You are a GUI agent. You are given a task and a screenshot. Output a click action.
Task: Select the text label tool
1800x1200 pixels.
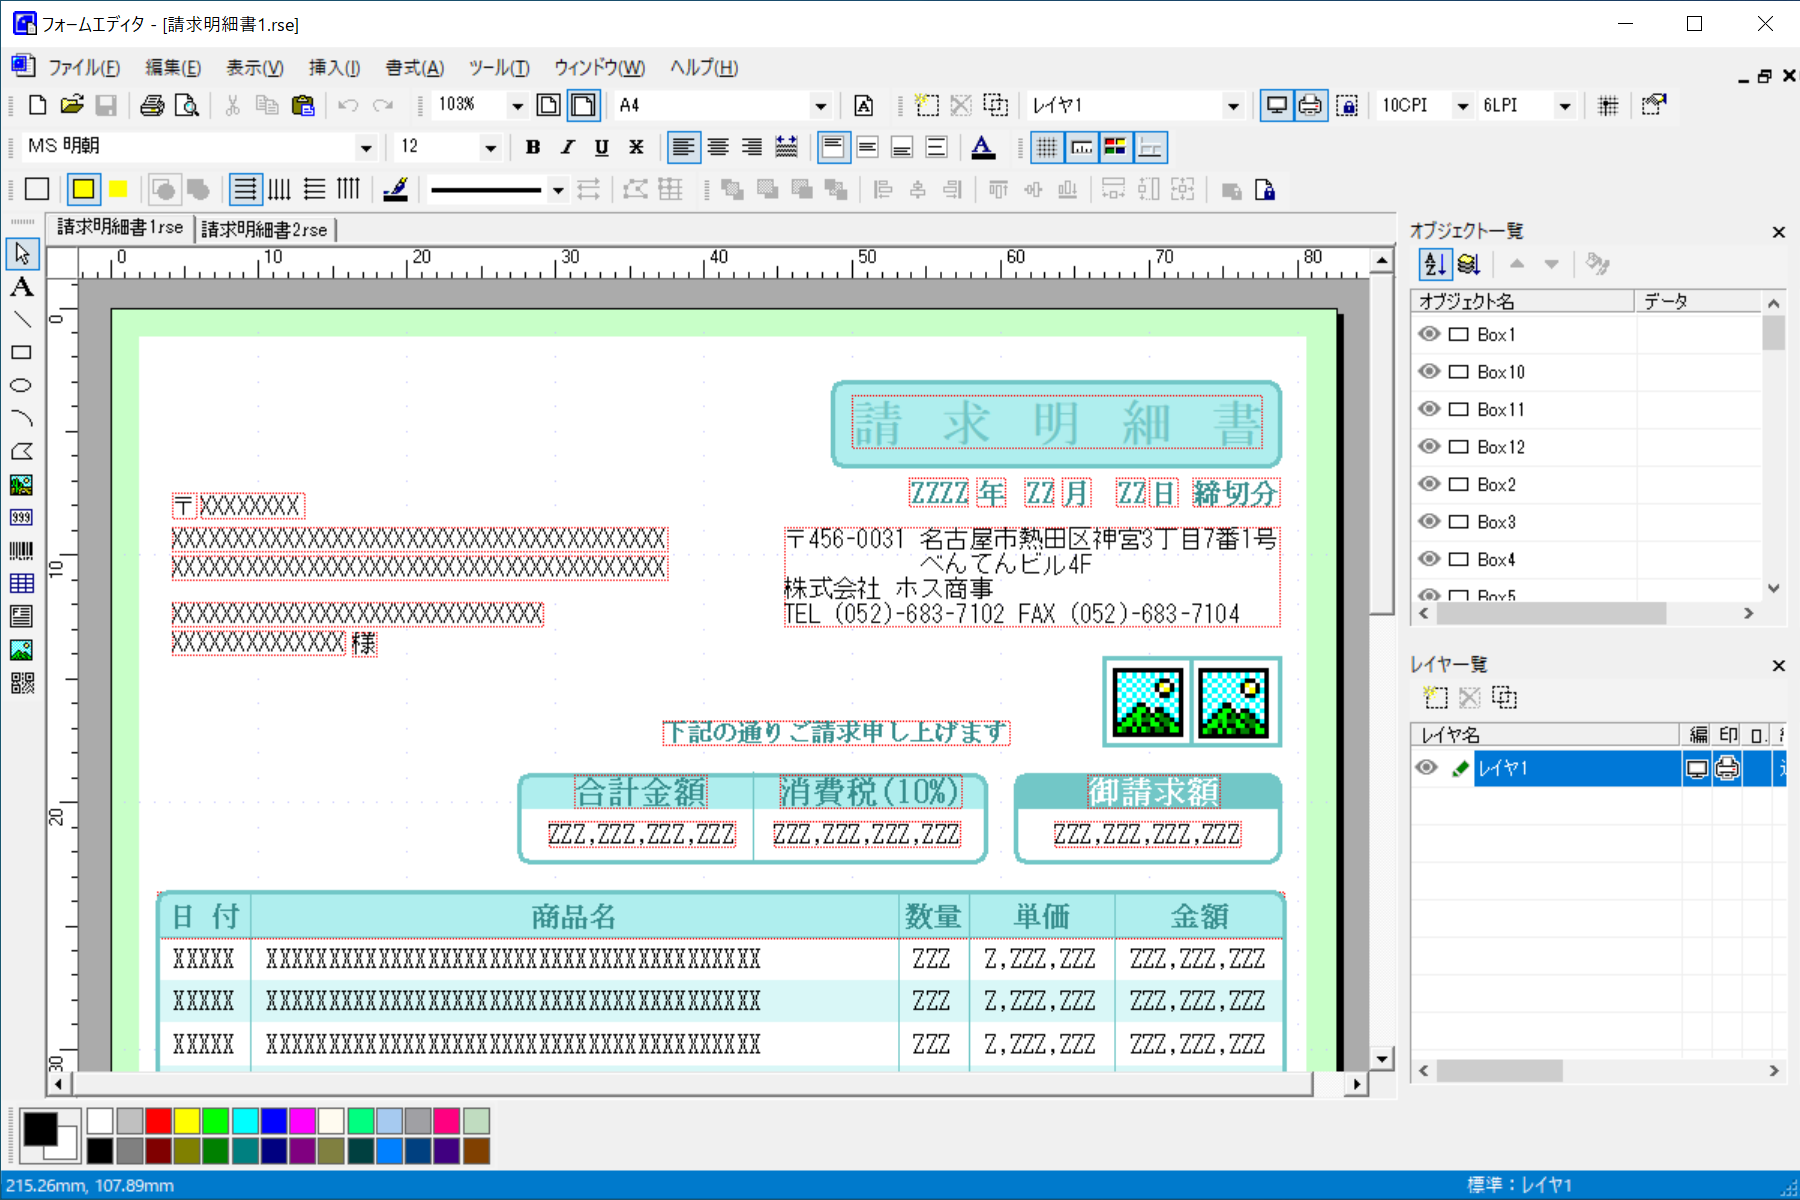[21, 288]
